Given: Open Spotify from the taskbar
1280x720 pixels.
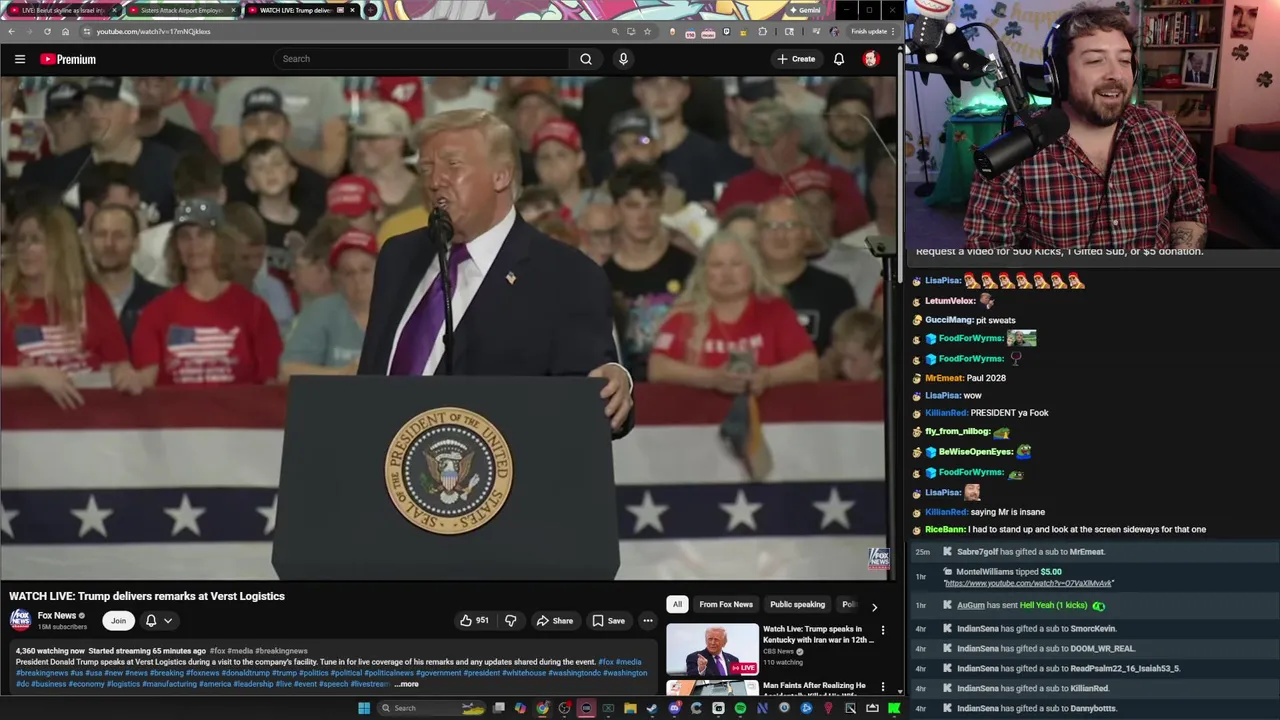Looking at the screenshot, I should point(740,708).
